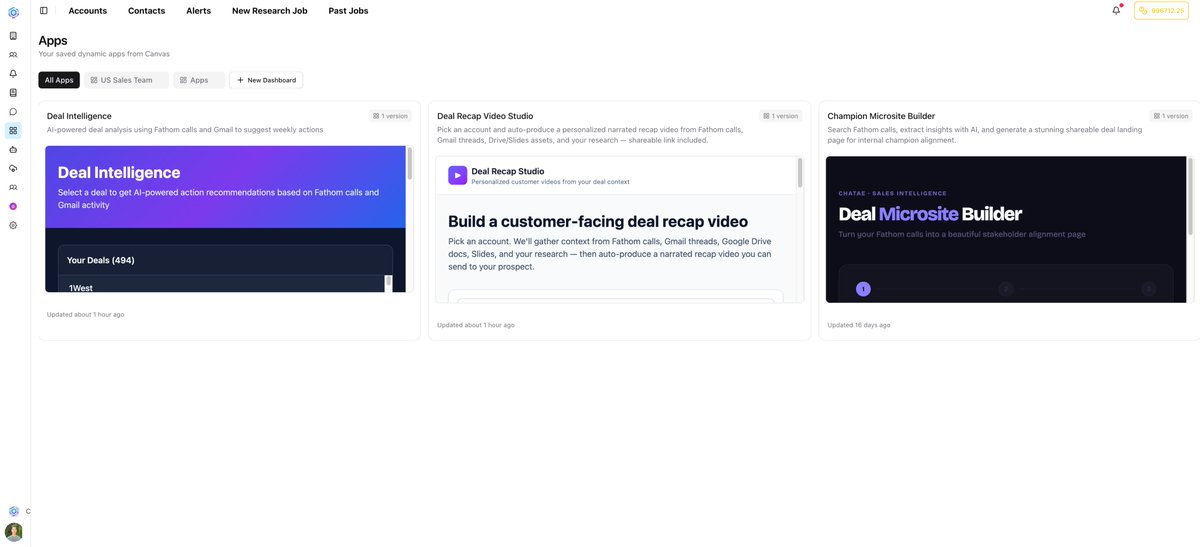
Task: Click 'Updated 16 days ago' text
Action: pyautogui.click(x=859, y=325)
